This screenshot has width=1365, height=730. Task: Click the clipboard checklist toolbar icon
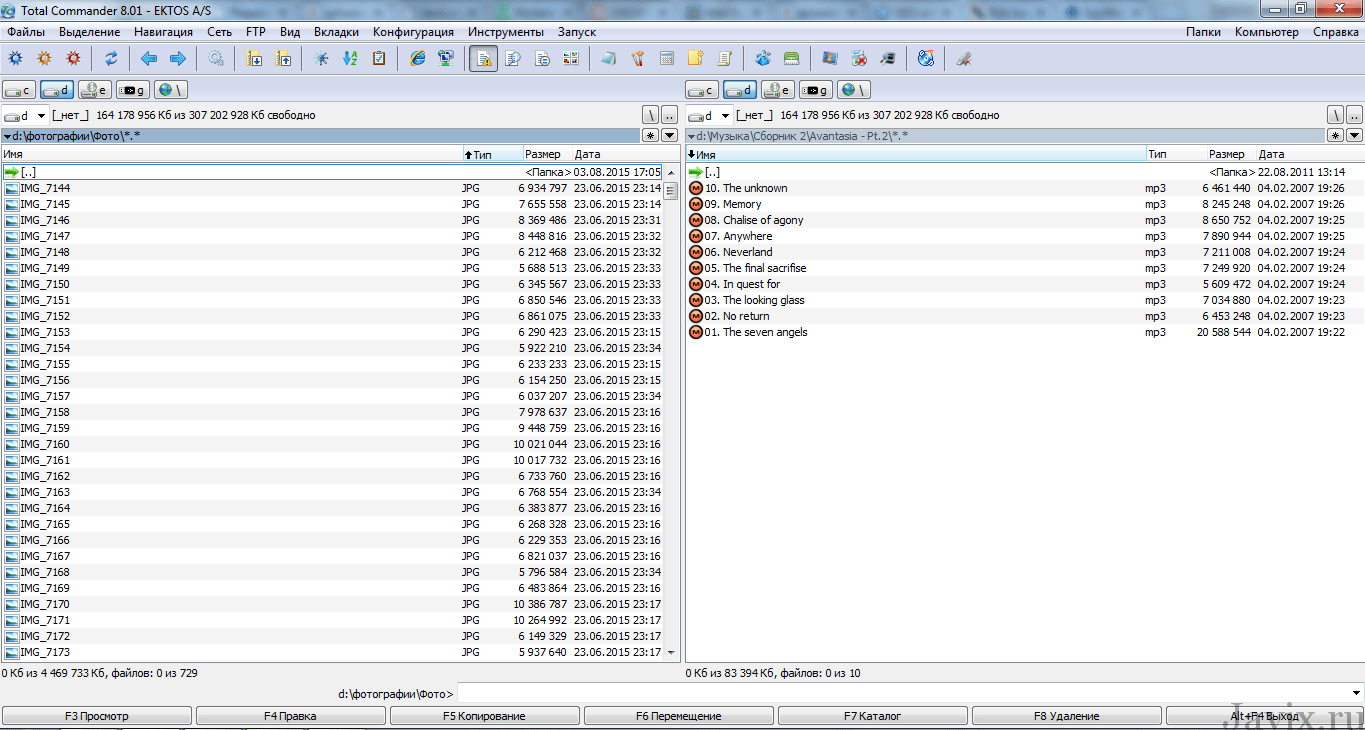[379, 58]
